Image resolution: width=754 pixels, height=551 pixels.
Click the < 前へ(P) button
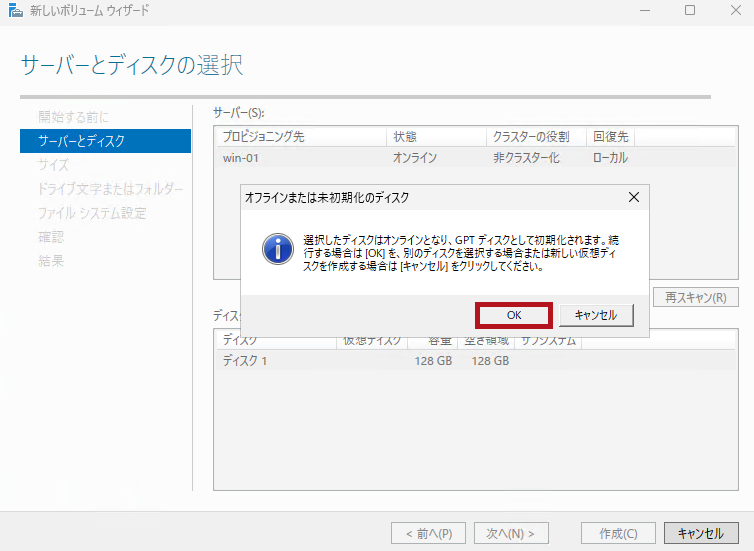point(428,533)
